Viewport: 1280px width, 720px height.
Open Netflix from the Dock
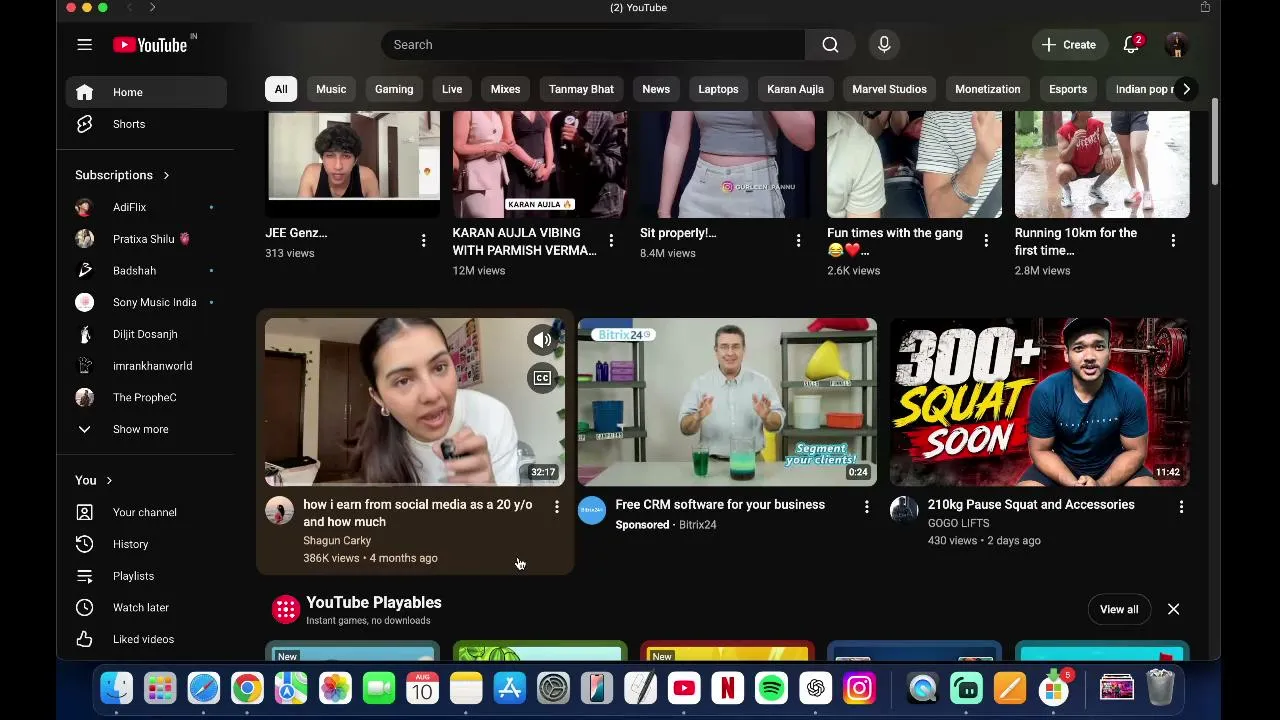click(728, 688)
